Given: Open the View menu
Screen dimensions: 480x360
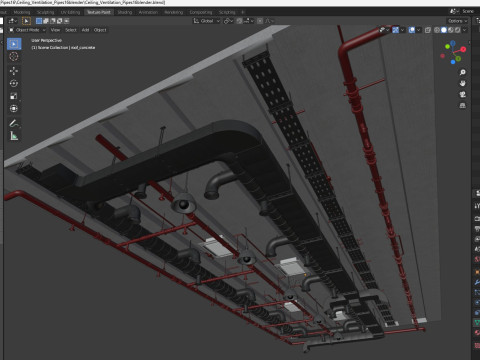Looking at the screenshot, I should point(55,30).
